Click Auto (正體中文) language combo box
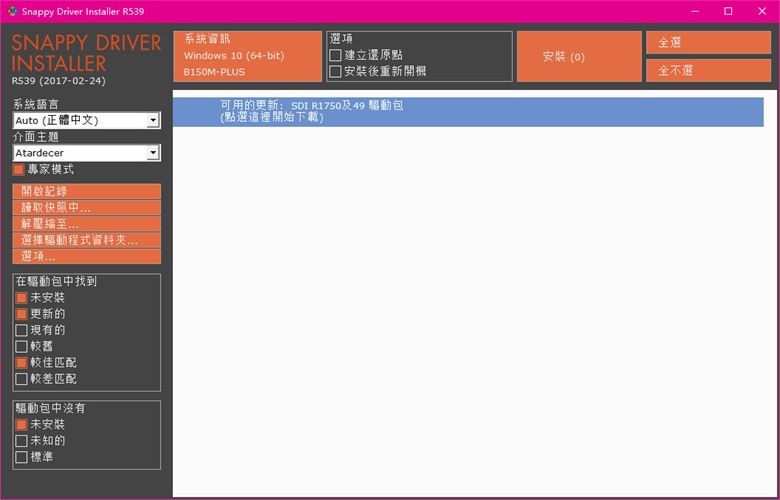Image resolution: width=780 pixels, height=500 pixels. 87,120
